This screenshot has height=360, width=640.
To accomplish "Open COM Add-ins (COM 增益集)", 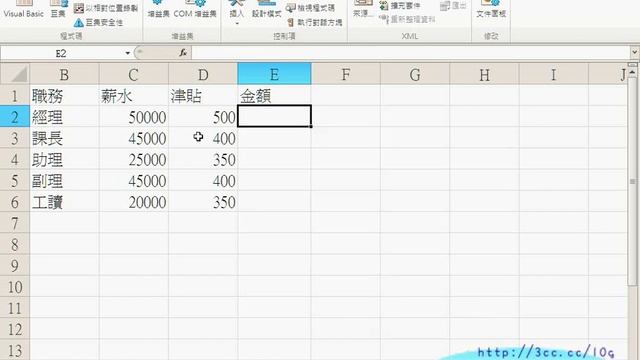I will 195,9.
